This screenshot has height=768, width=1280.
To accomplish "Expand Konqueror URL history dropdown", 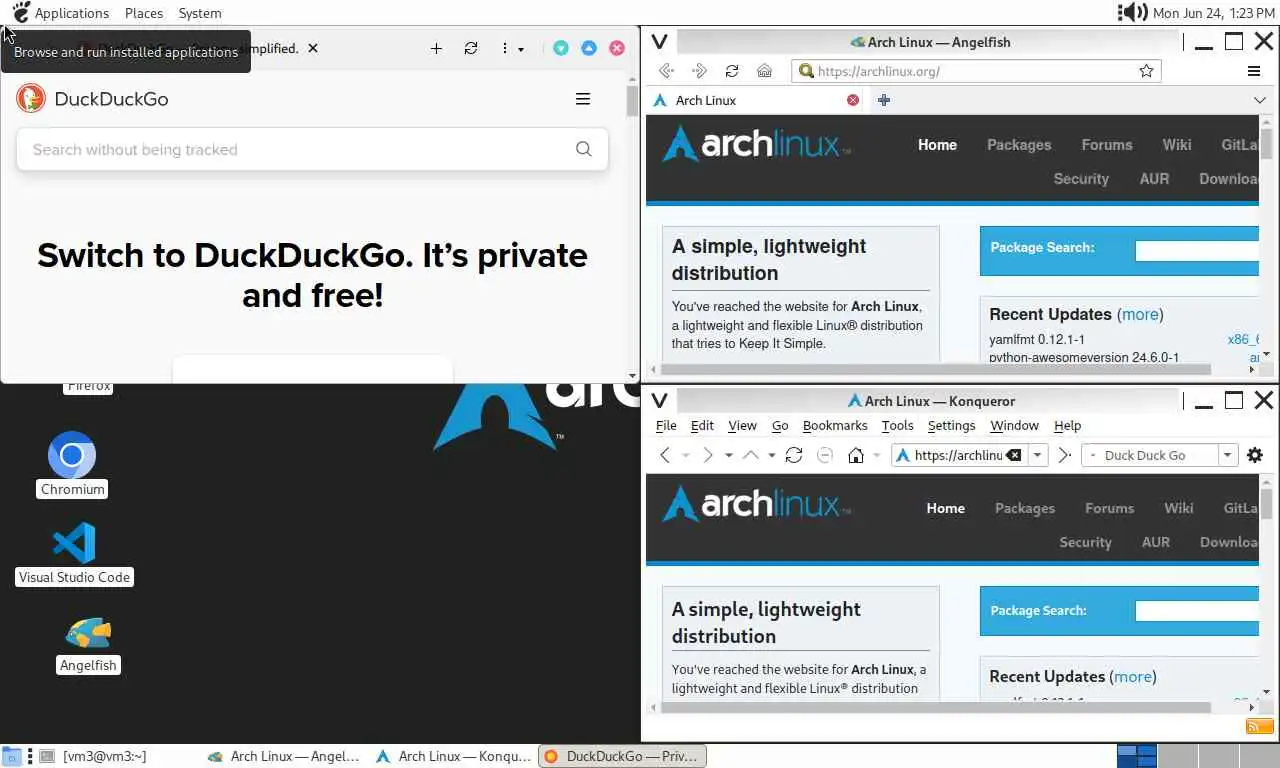I will [1038, 455].
